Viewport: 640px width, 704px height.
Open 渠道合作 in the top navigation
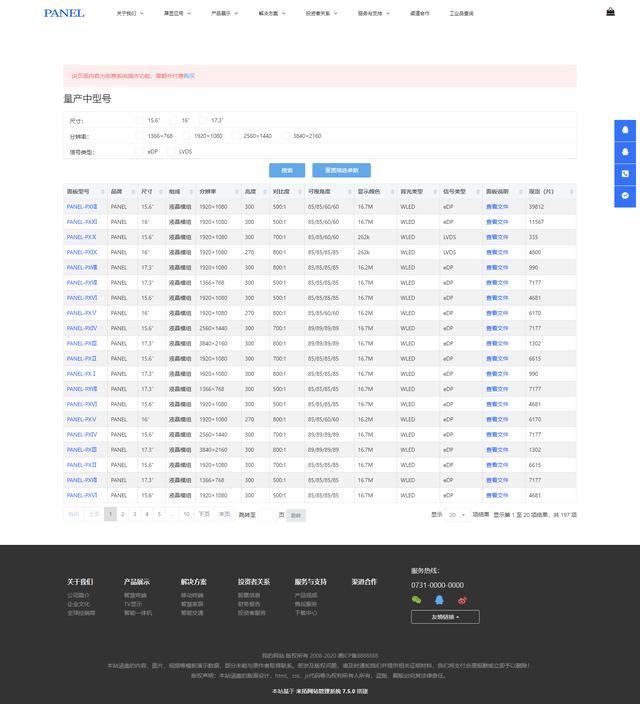(419, 13)
